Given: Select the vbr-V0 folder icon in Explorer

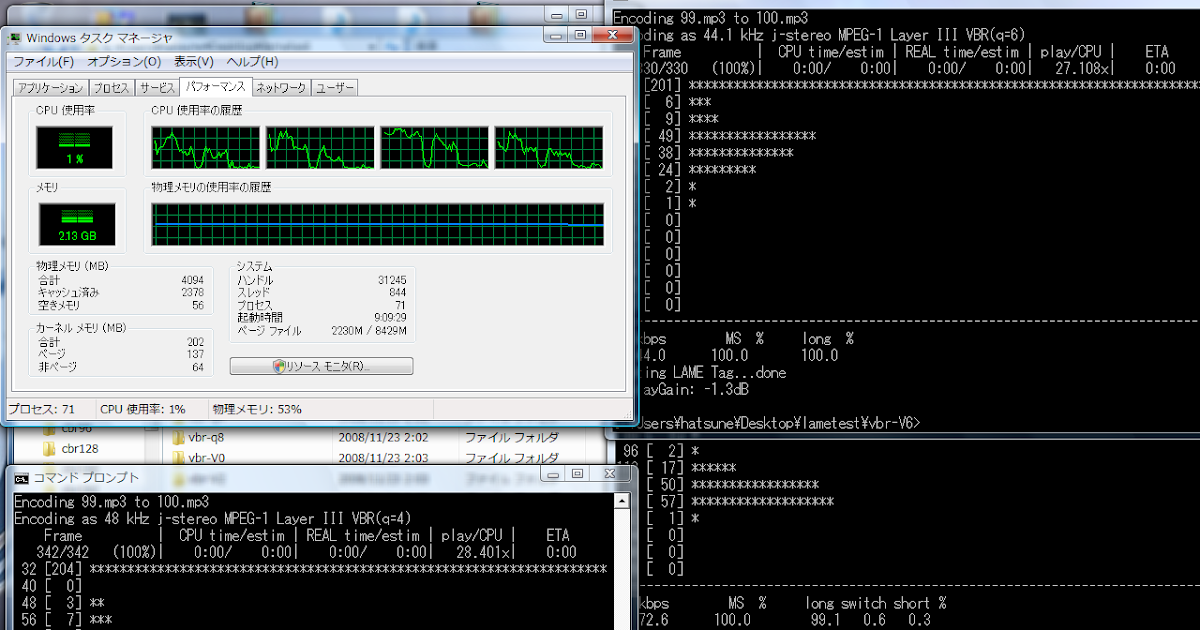Looking at the screenshot, I should (179, 458).
